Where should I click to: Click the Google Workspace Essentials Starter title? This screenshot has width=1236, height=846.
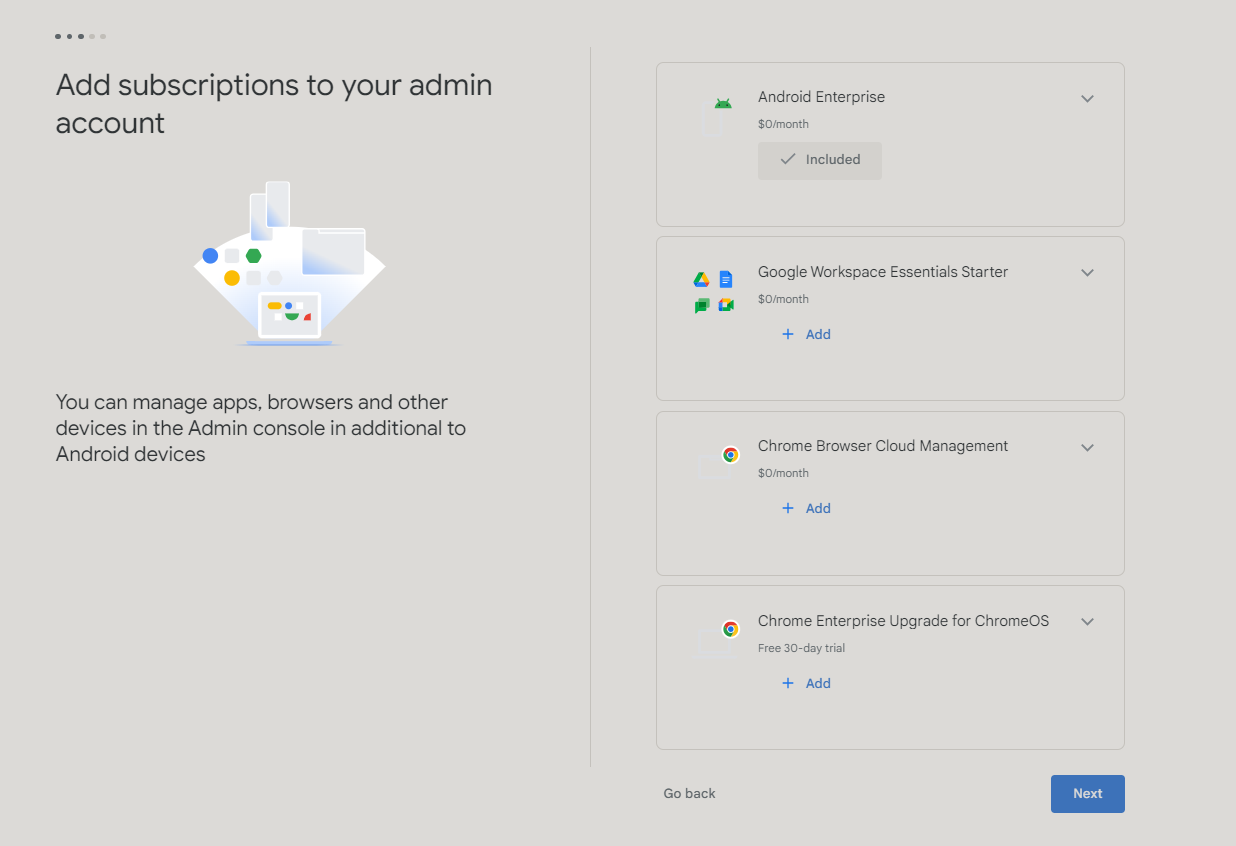pyautogui.click(x=883, y=272)
